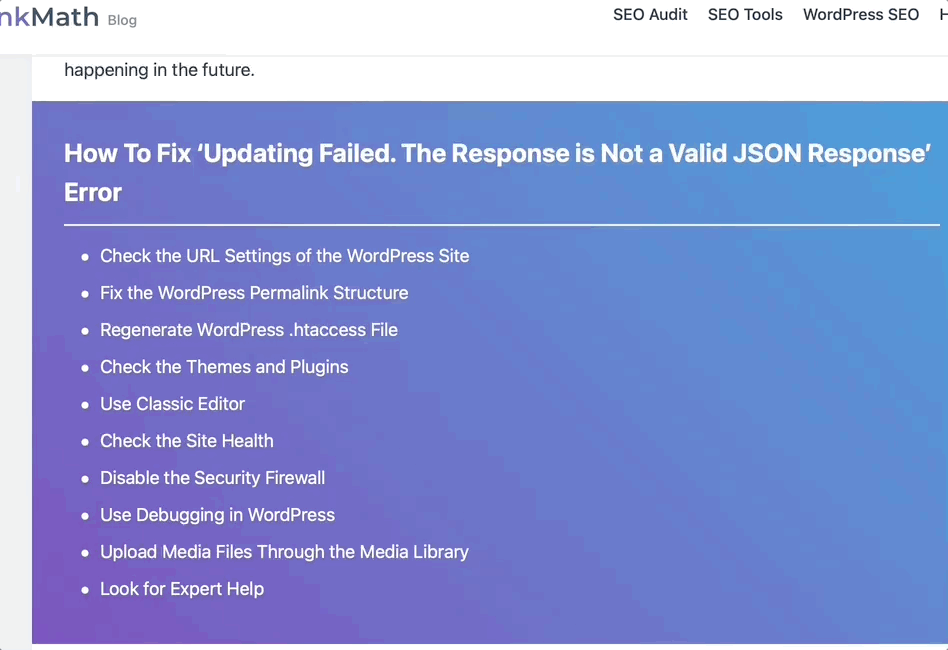This screenshot has height=650, width=948.
Task: Jump to Regenerate WordPress .htaccess File
Action: click(x=249, y=330)
